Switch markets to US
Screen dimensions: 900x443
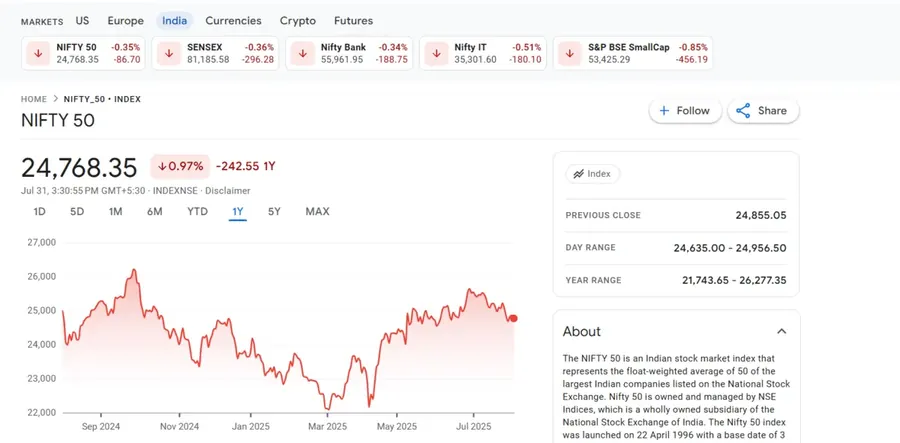82,21
